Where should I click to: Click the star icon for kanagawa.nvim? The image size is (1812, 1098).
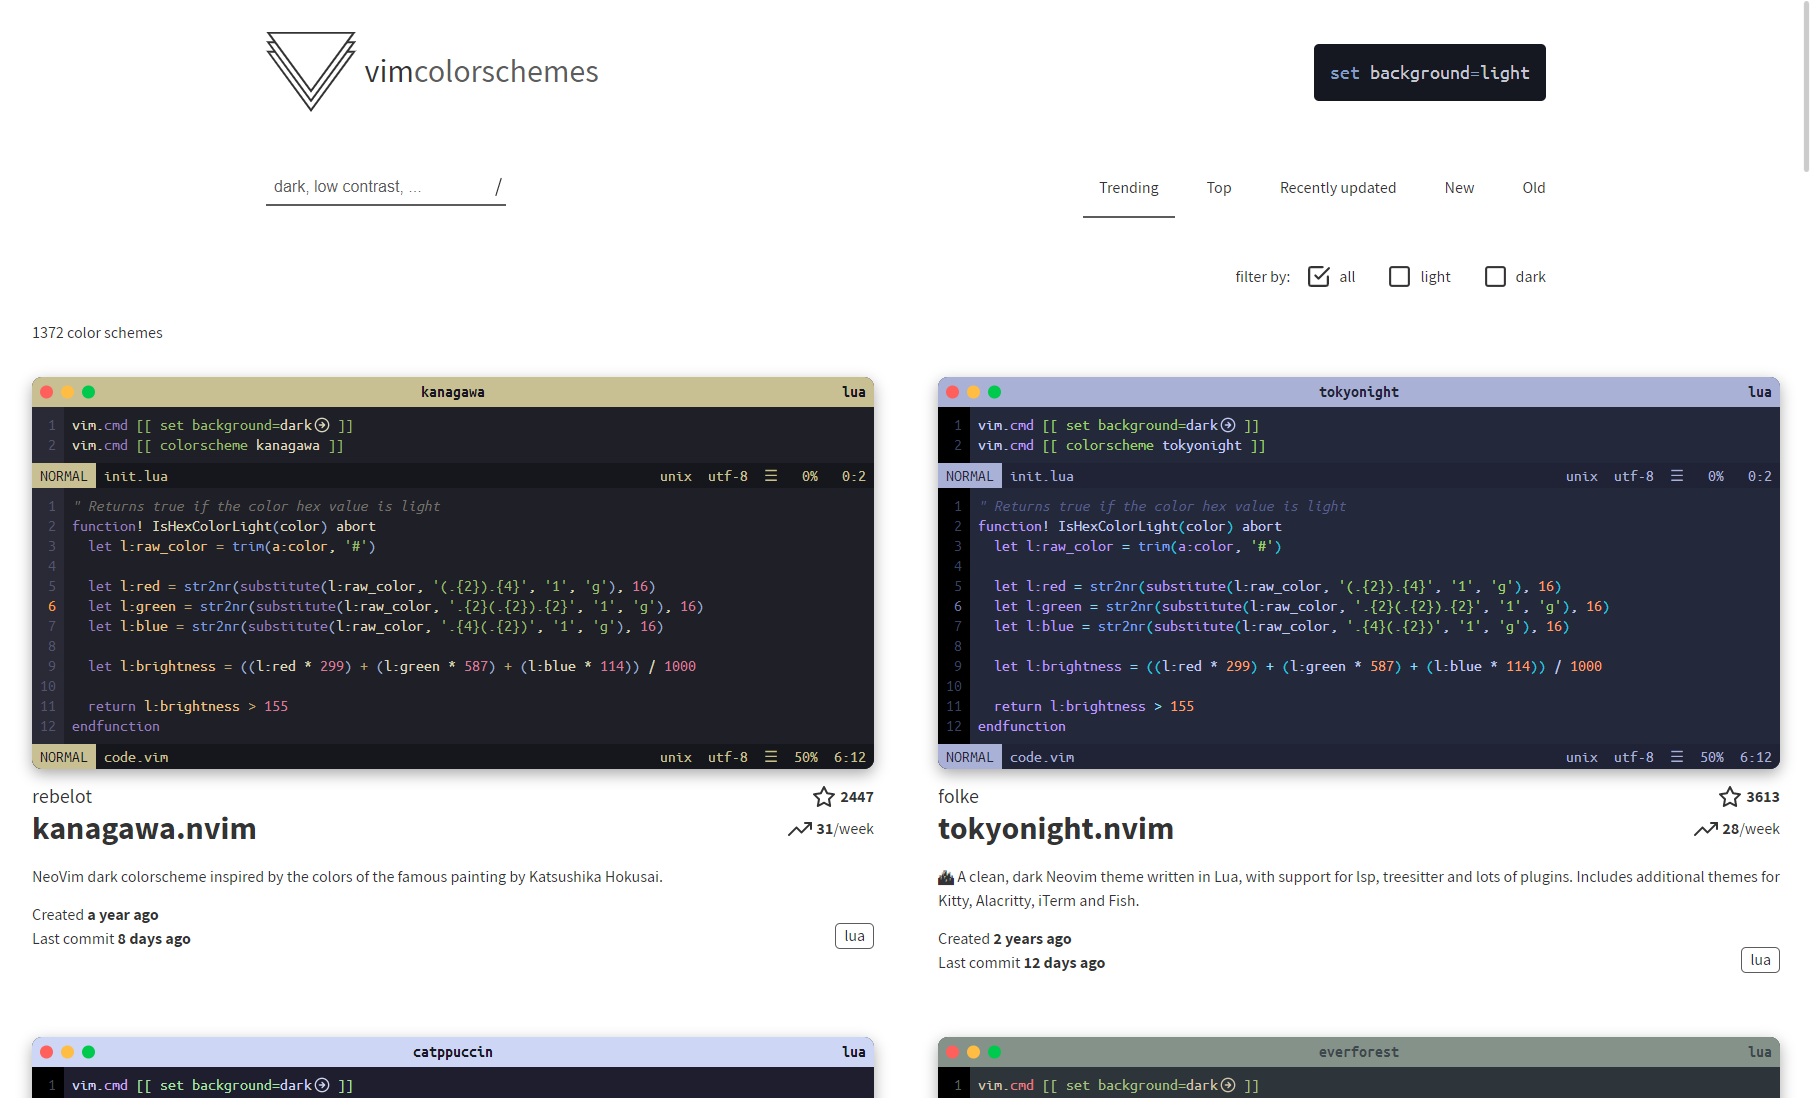click(823, 797)
